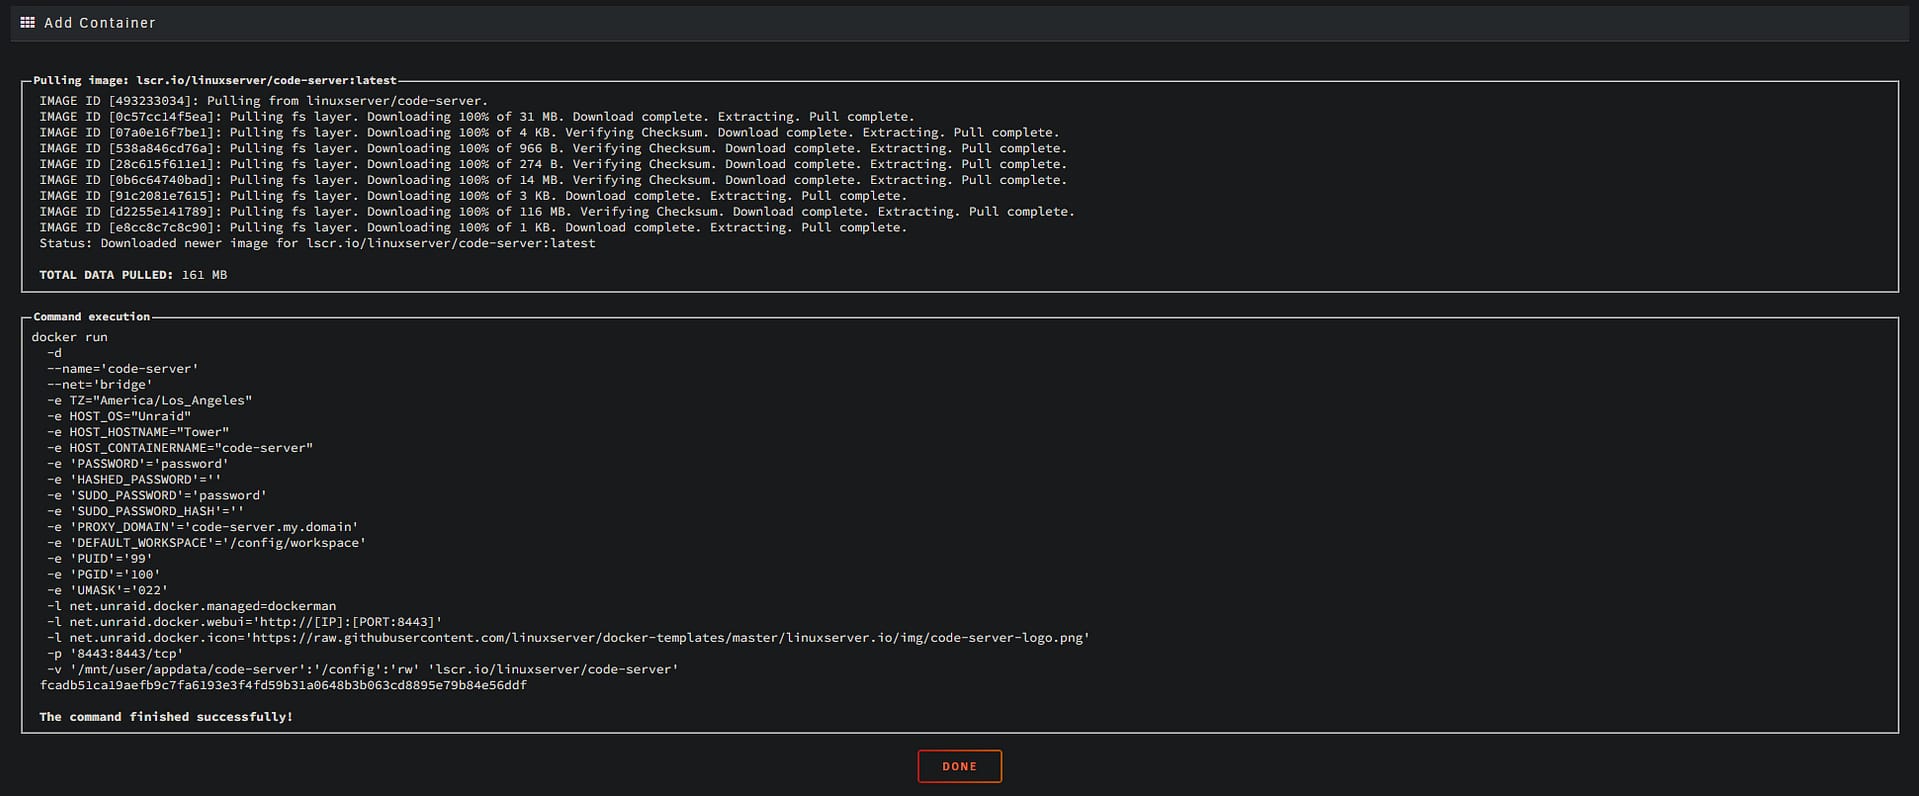Click the 'Status: Downloaded newer image' line
This screenshot has height=796, width=1919.
pyautogui.click(x=317, y=243)
